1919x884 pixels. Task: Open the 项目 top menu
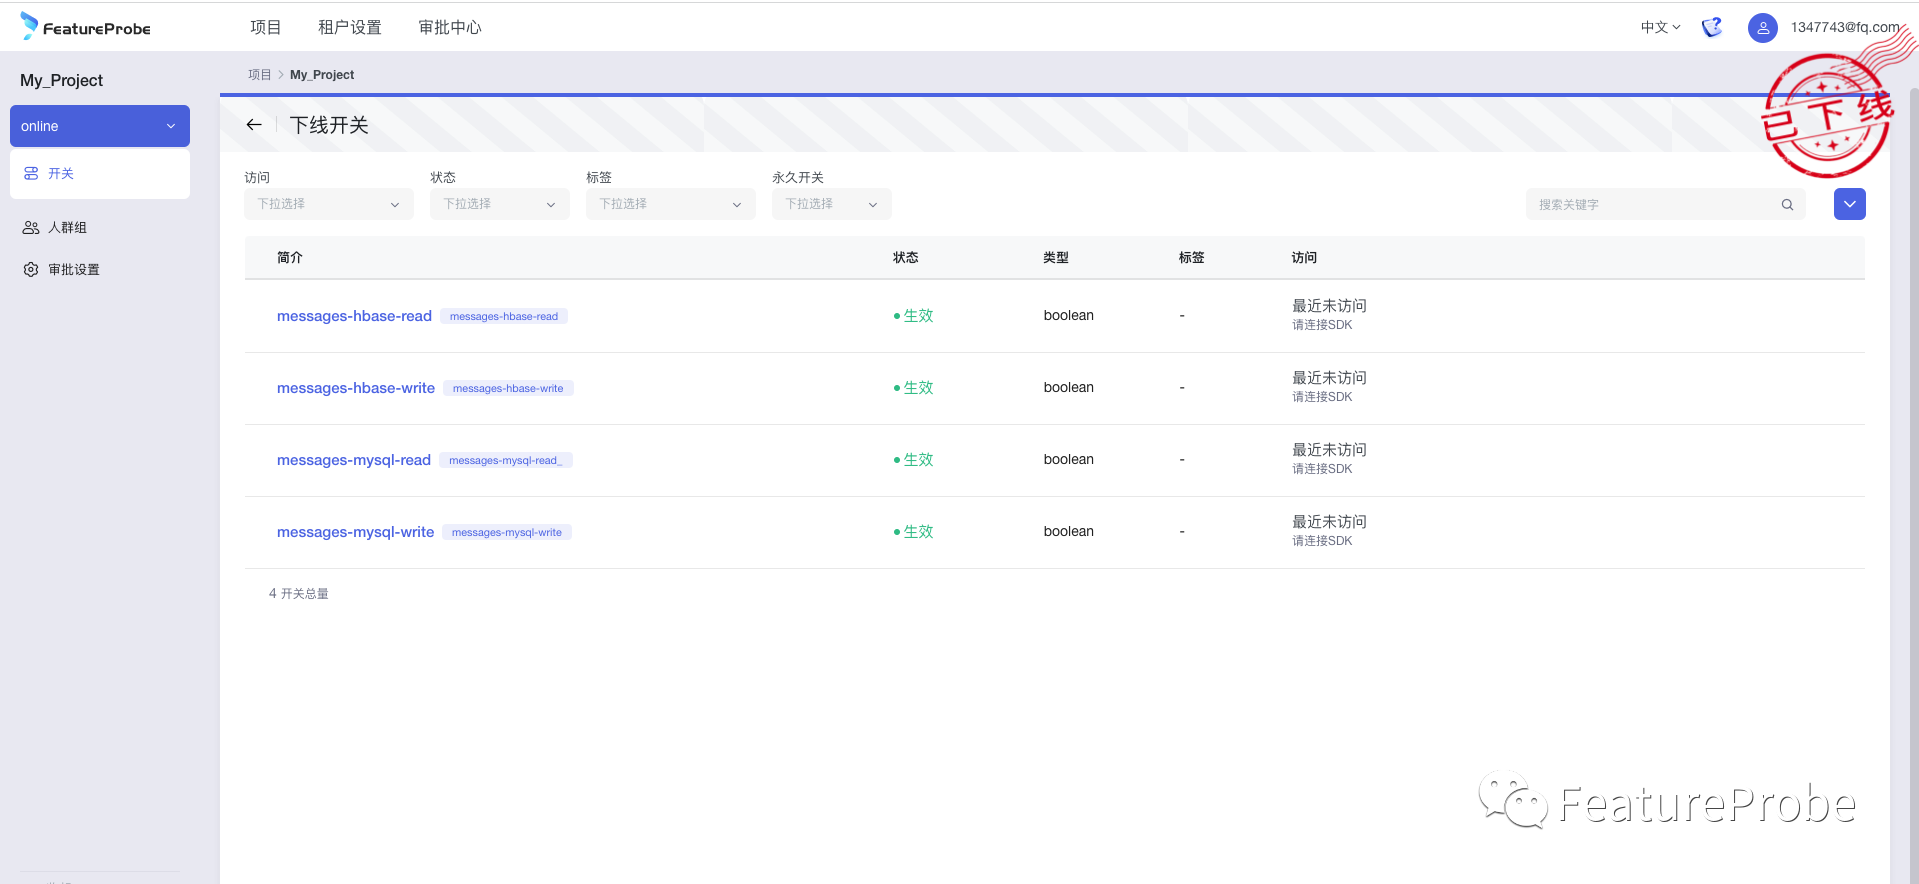click(266, 27)
